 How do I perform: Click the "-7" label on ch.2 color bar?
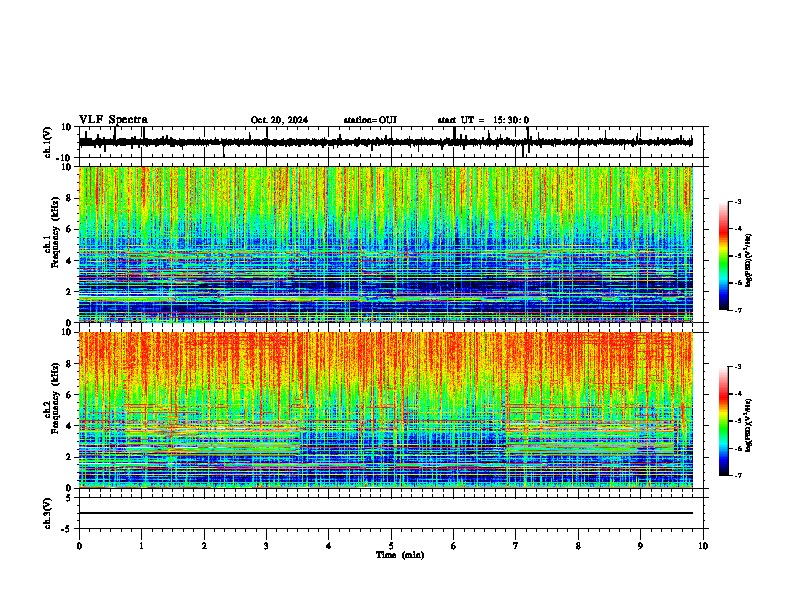(737, 476)
